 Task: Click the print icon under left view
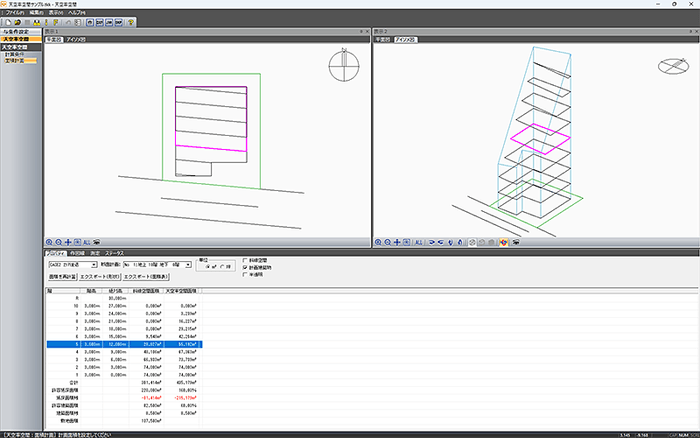(x=98, y=242)
